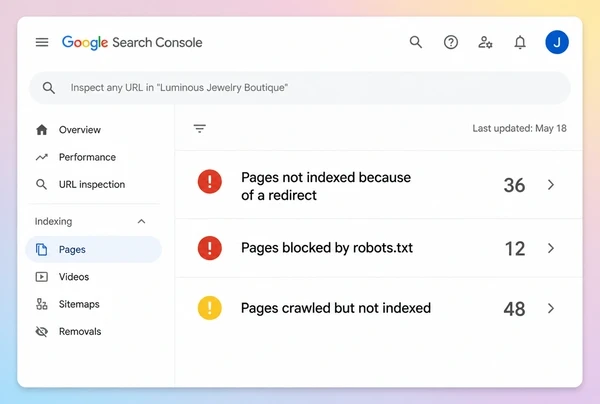Expand redirect issue row chevron
Image resolution: width=600 pixels, height=404 pixels.
coord(551,185)
